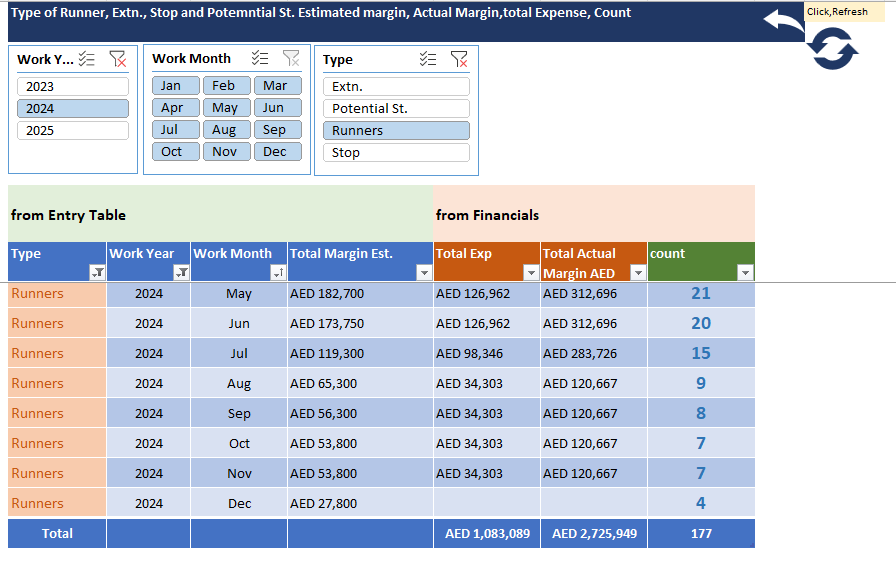
Task: Clear filter on Work Month slicer
Action: (291, 58)
